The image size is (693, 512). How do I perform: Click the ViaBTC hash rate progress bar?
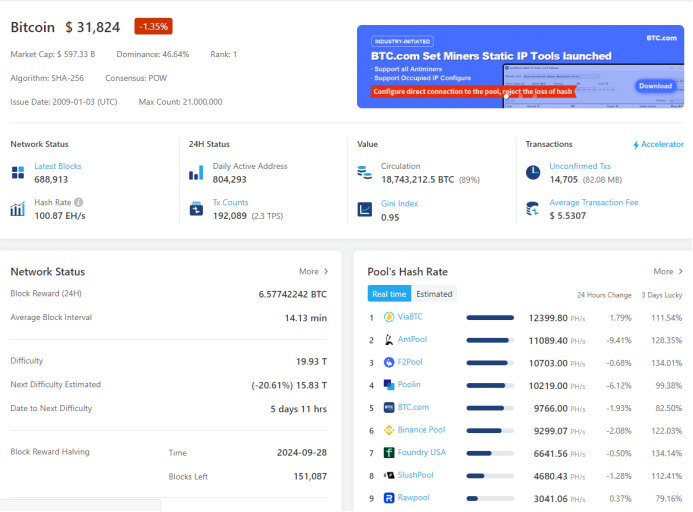pos(490,317)
